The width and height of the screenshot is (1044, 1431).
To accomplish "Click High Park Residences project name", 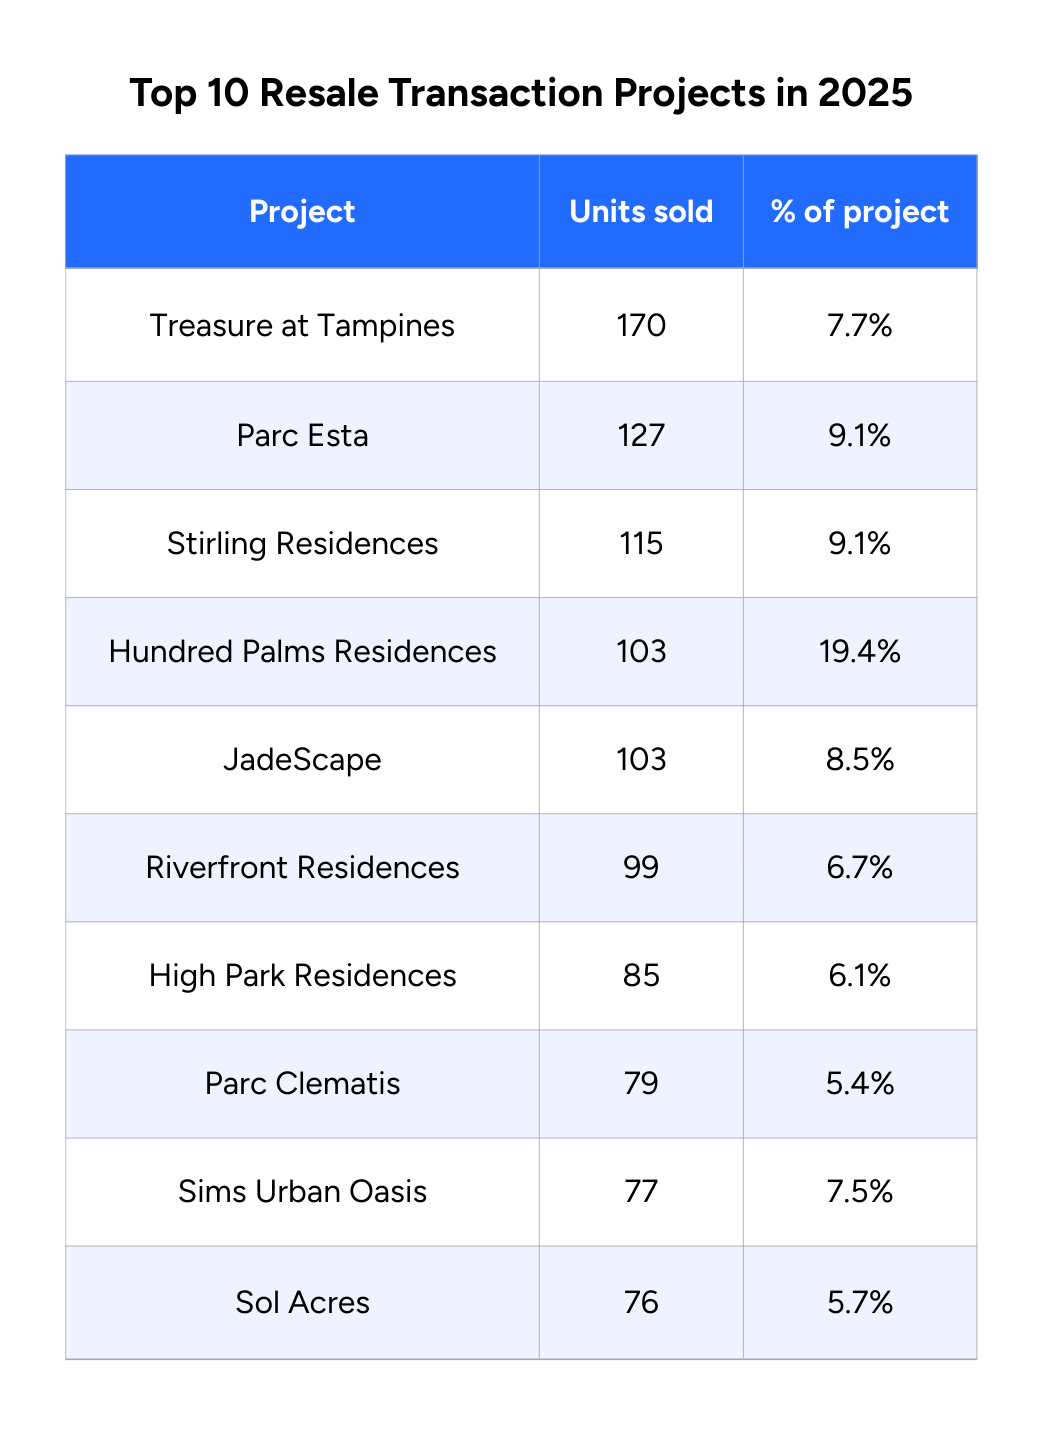I will (x=302, y=976).
